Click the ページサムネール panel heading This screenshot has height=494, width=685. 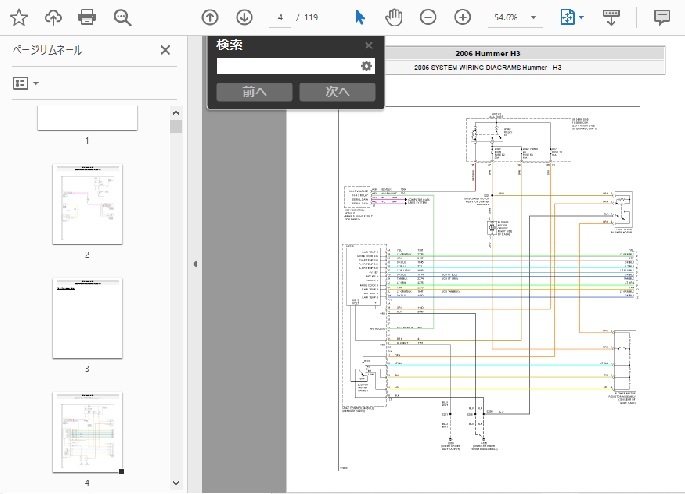point(47,50)
